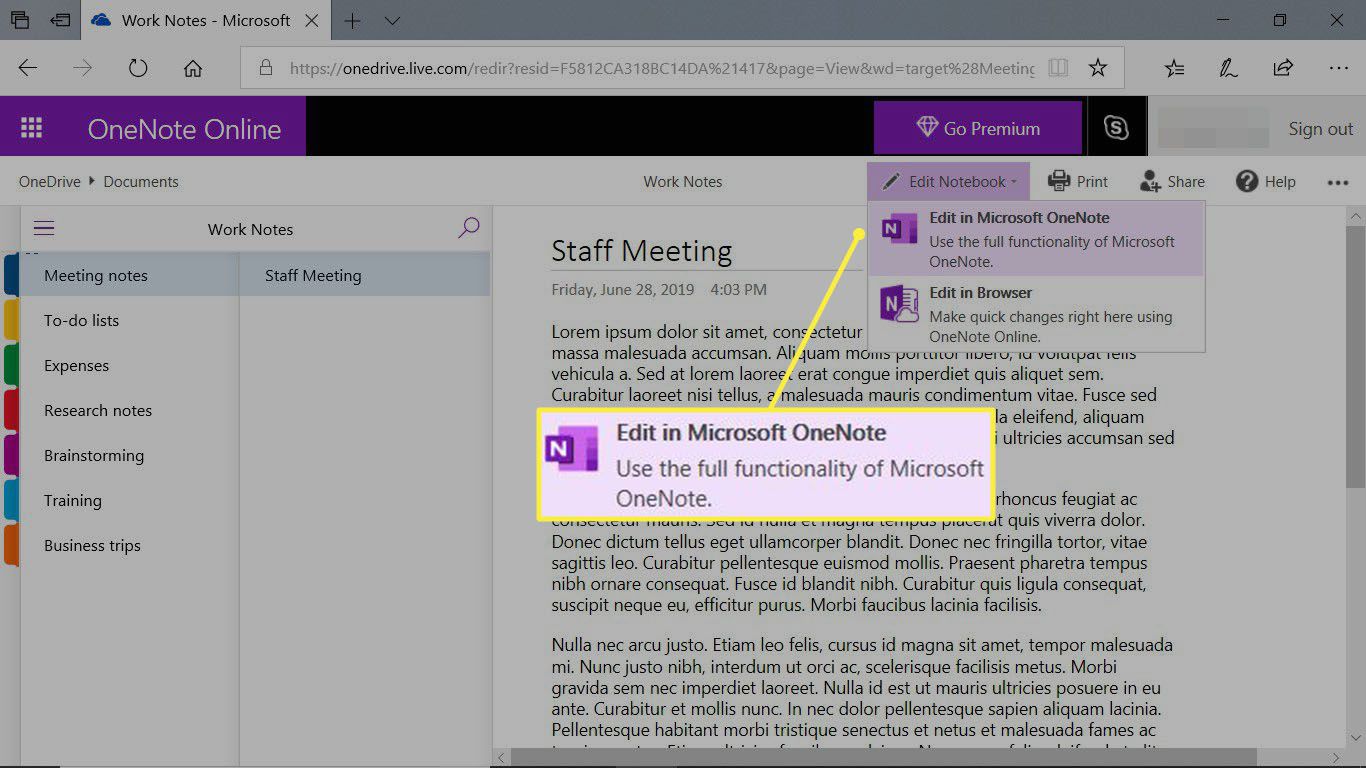Screen dimensions: 1366x768
Task: Open the Favorites hub icon
Action: pyautogui.click(x=1175, y=68)
